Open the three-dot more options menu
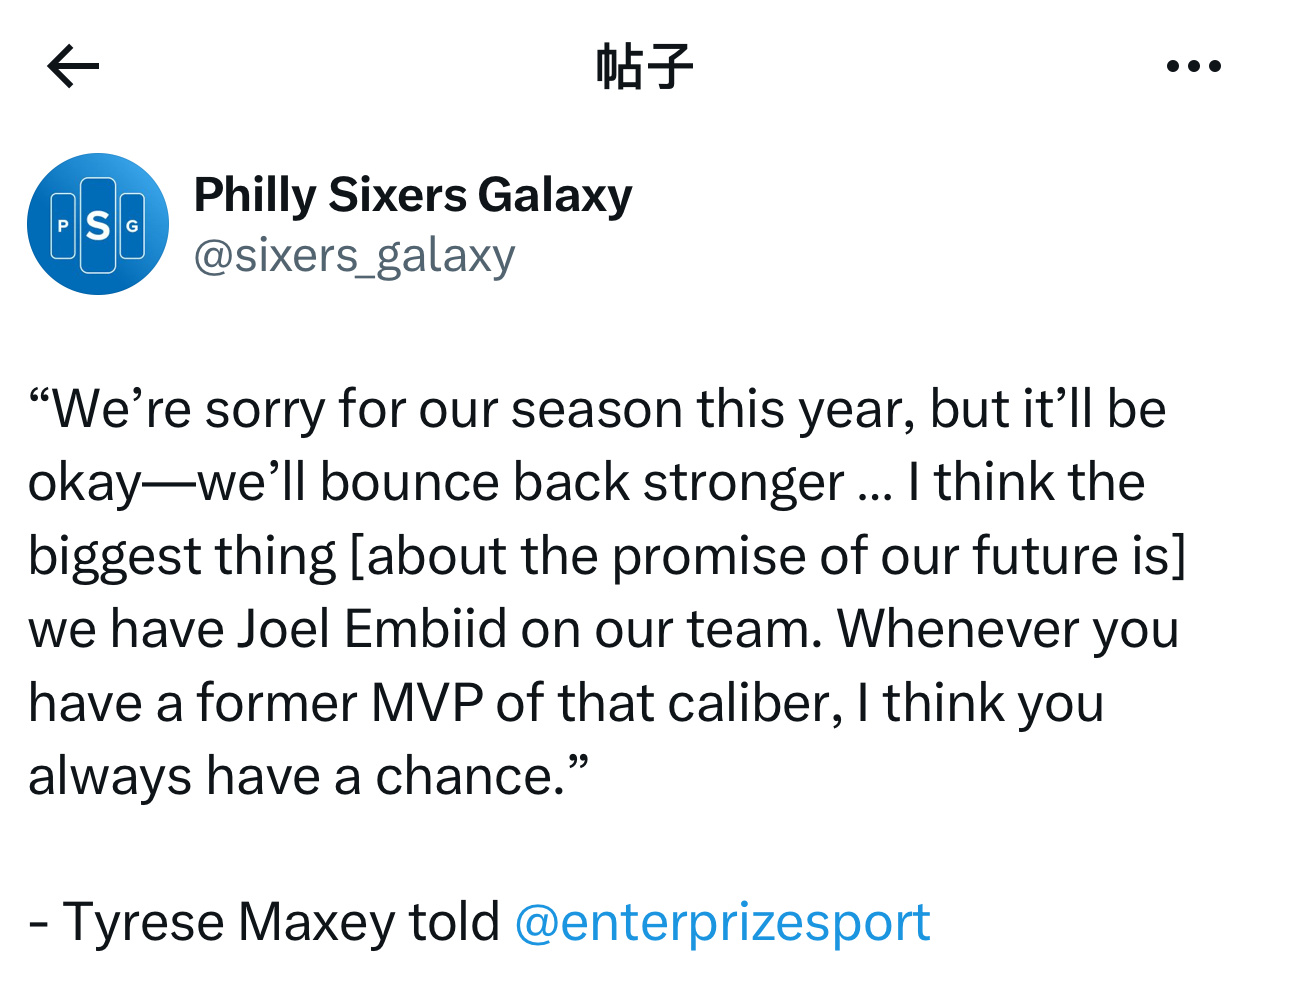This screenshot has width=1290, height=1004. point(1194,67)
